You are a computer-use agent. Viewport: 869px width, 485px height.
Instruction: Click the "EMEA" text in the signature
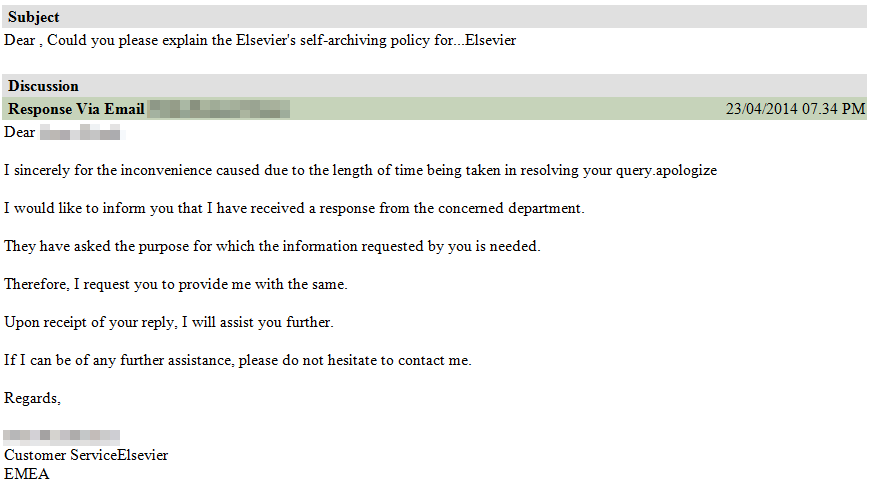pos(27,474)
